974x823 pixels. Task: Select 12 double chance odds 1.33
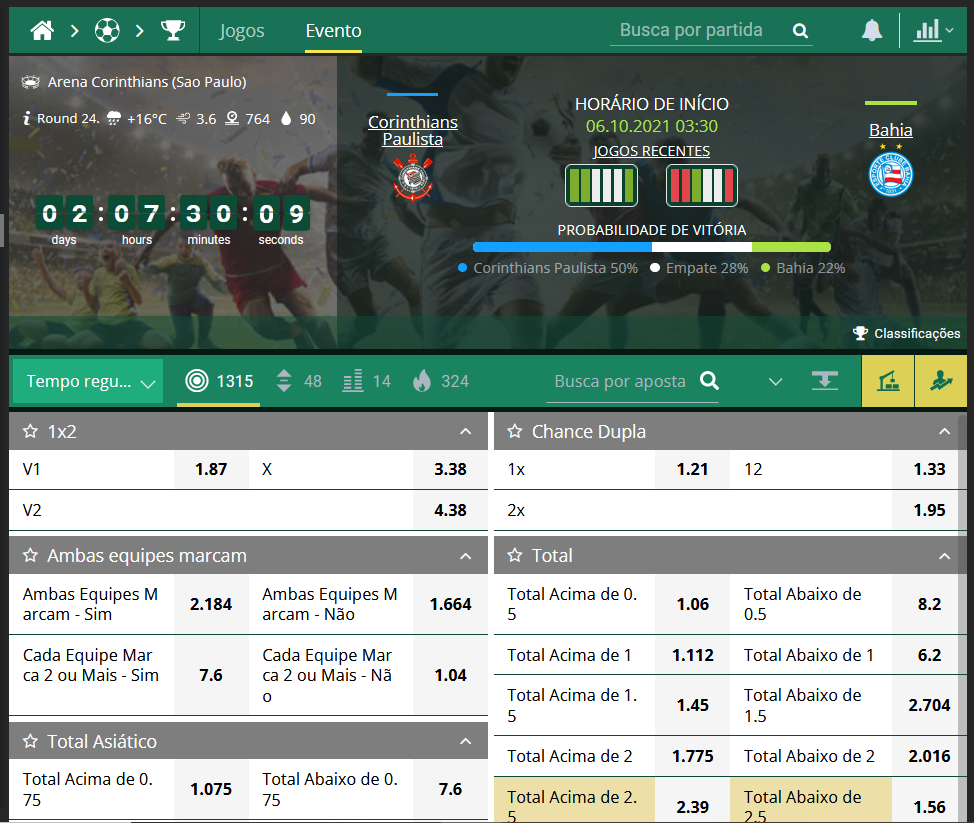(x=929, y=470)
